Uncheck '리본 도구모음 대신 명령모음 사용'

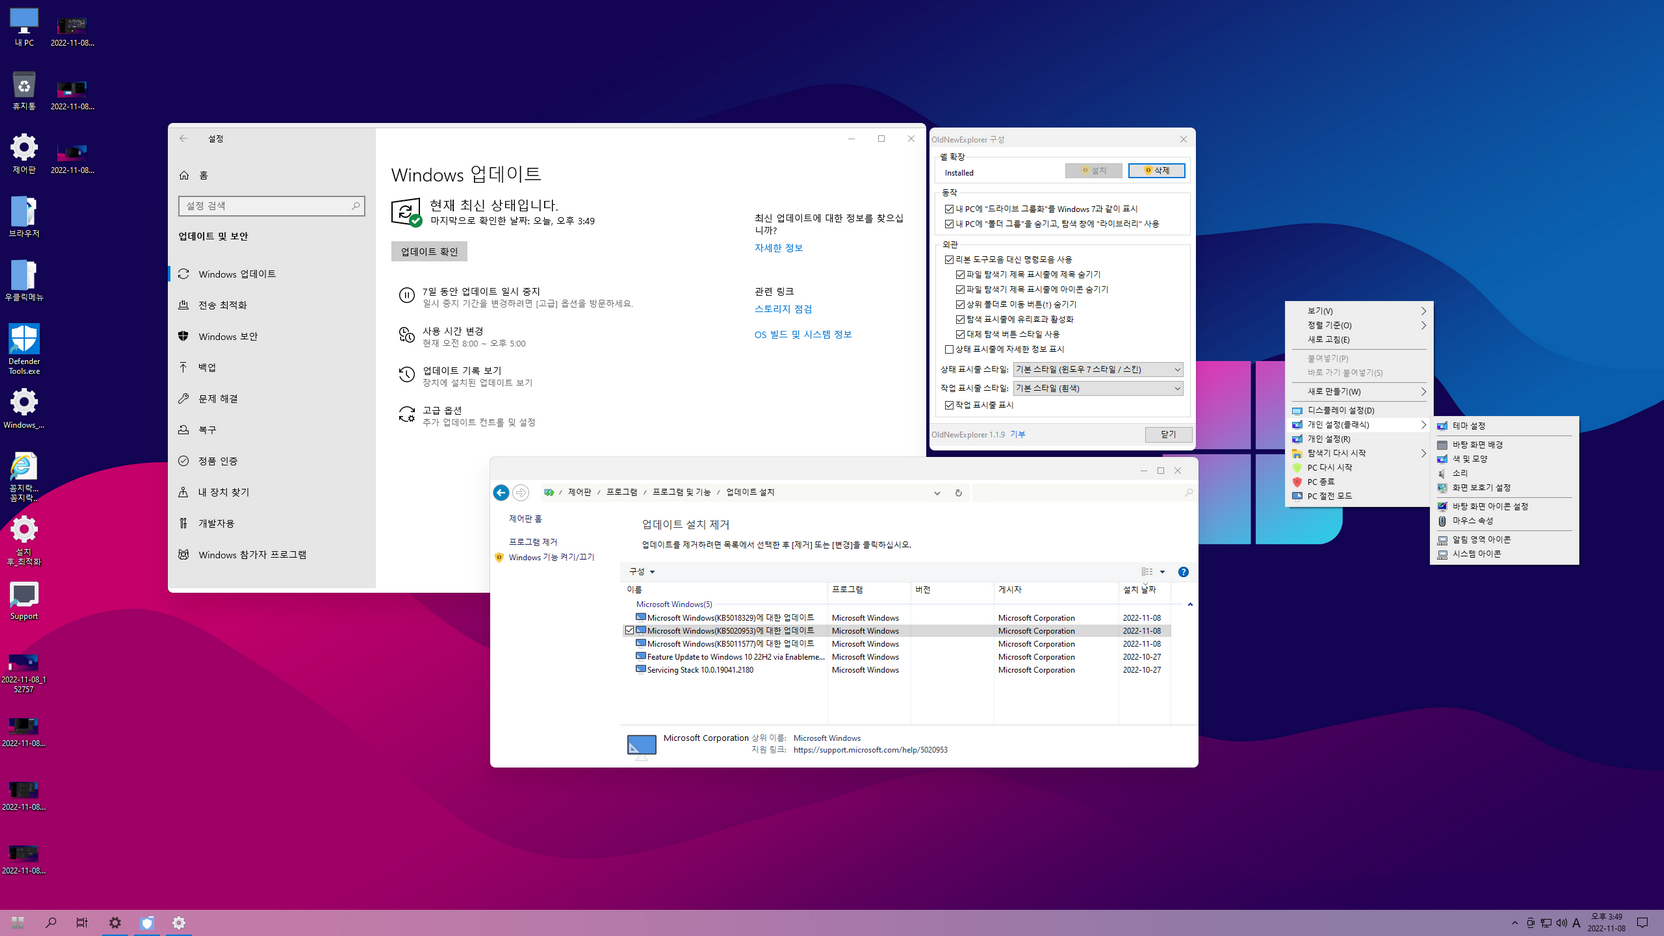click(949, 259)
